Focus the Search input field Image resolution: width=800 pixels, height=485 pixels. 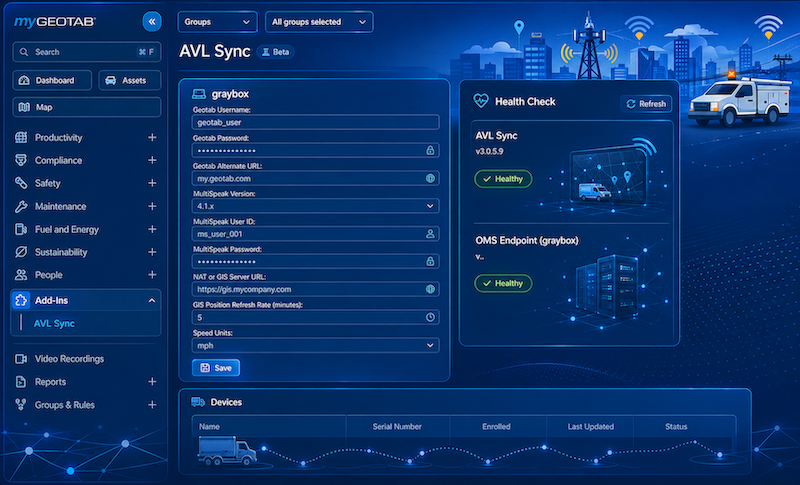pos(87,52)
